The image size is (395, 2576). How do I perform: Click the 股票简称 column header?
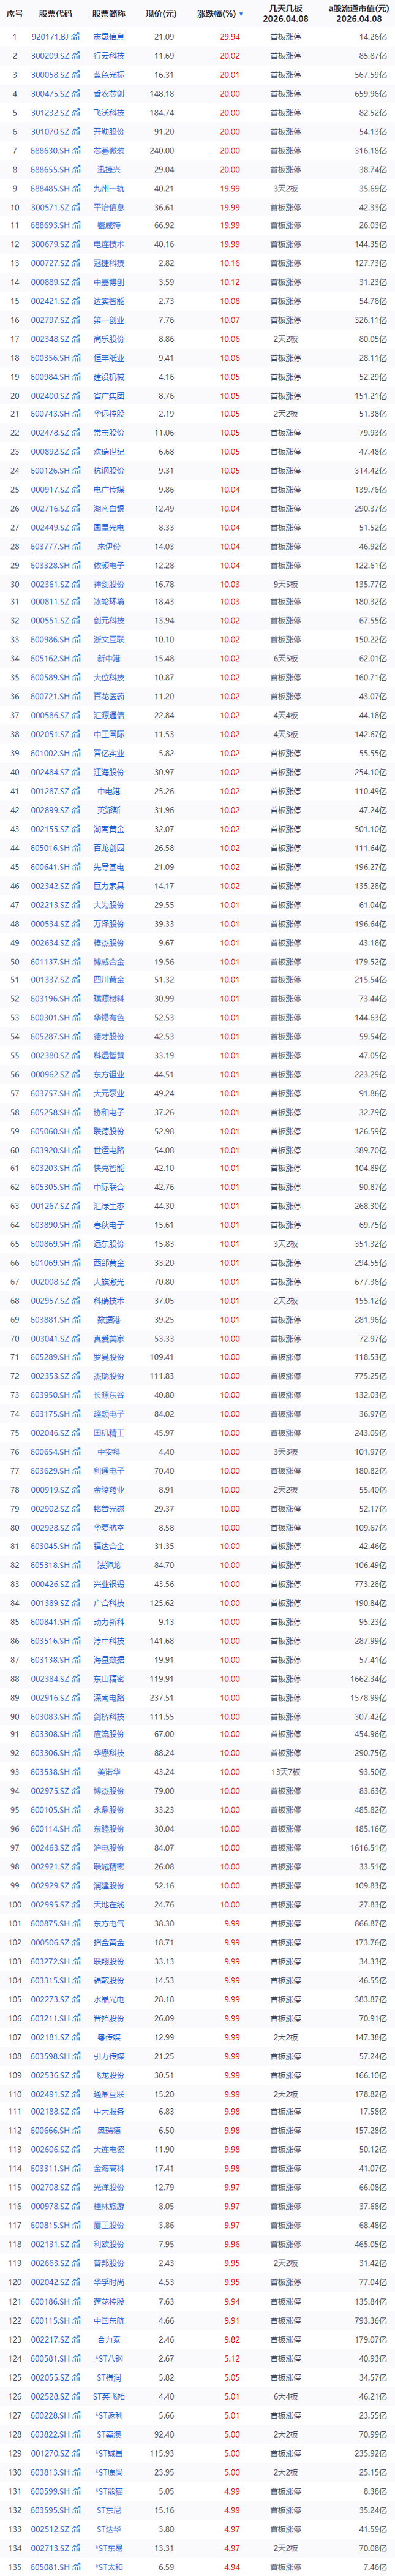pos(109,14)
